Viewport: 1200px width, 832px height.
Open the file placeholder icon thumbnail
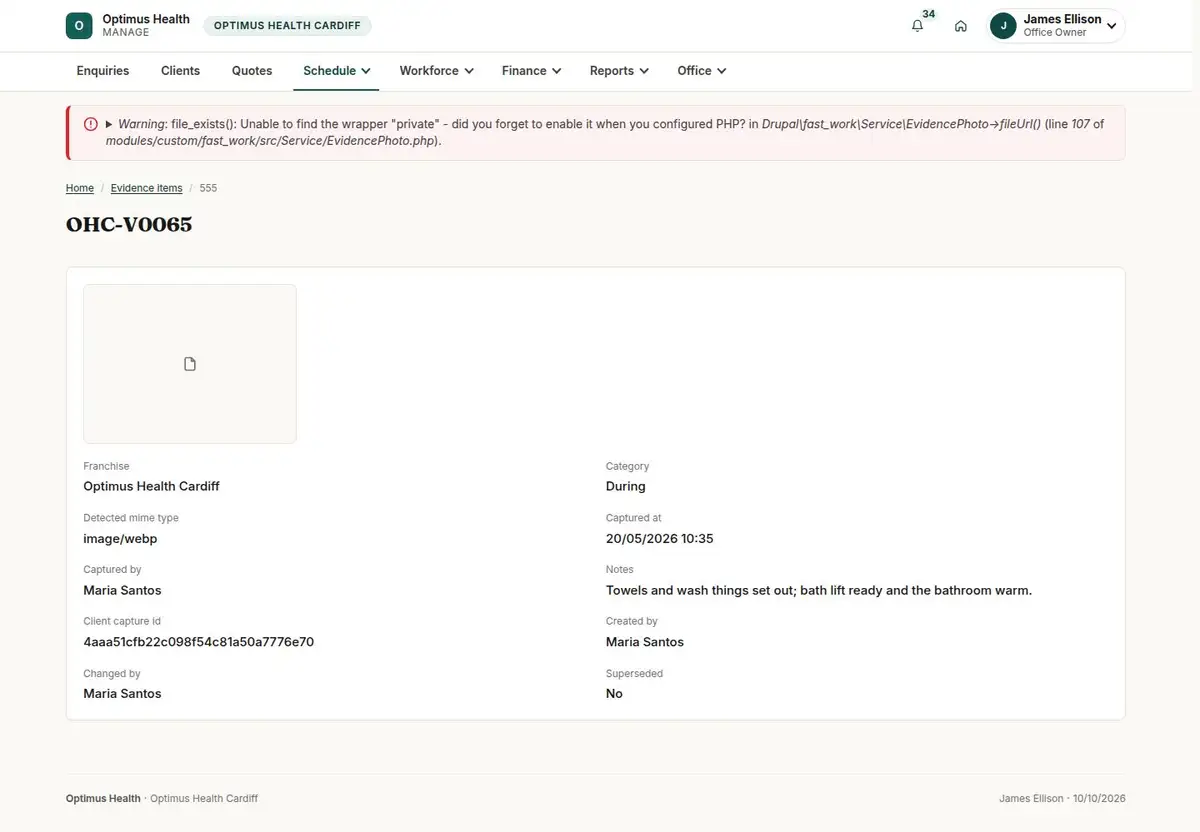(190, 364)
